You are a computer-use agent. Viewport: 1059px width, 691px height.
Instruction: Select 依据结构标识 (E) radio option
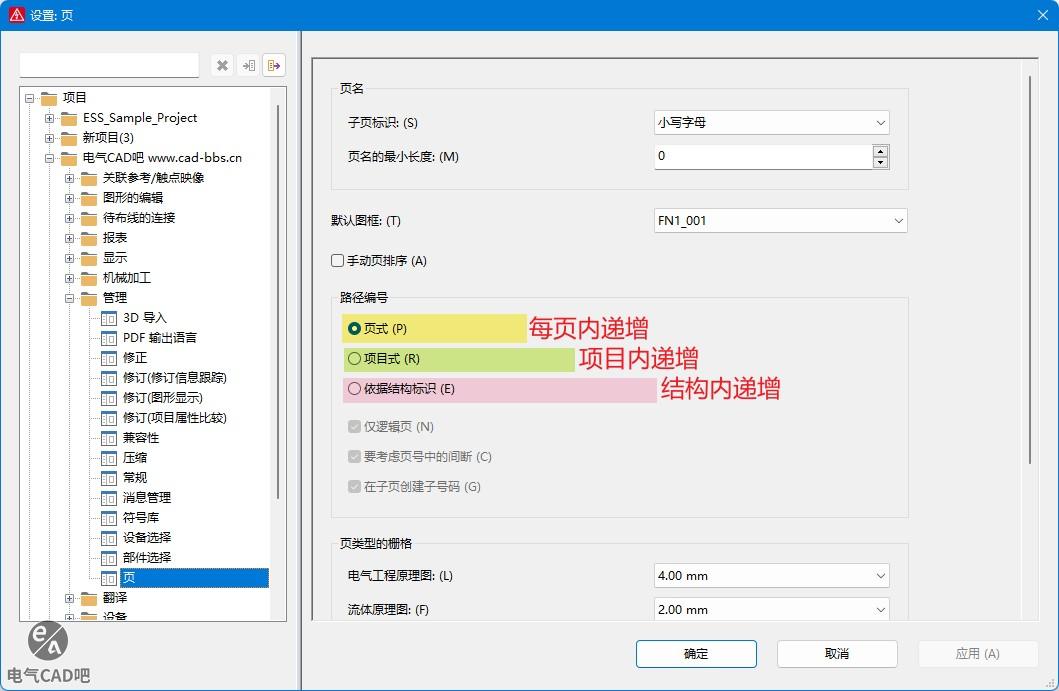[354, 389]
